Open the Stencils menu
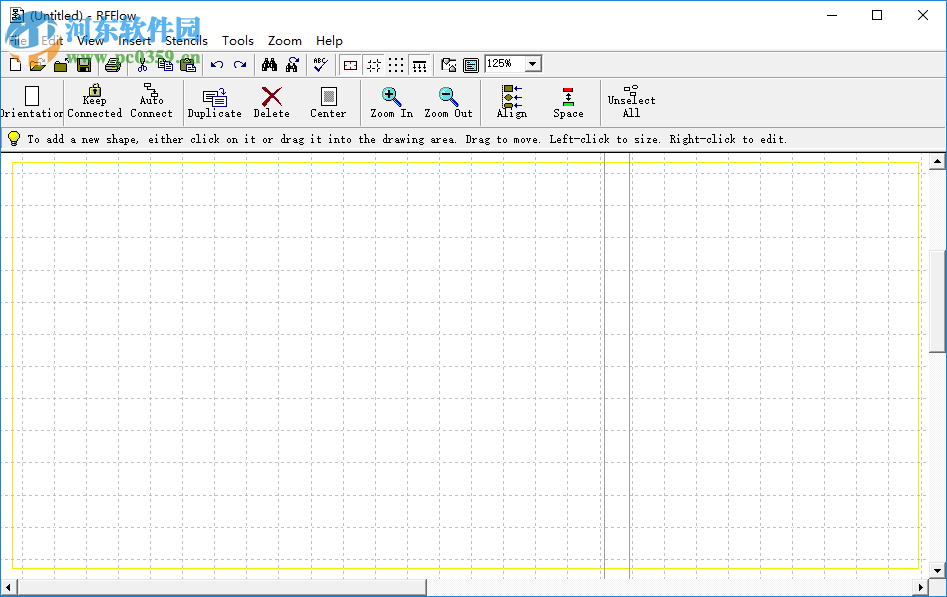Screen dimensions: 947x597 click(x=186, y=40)
